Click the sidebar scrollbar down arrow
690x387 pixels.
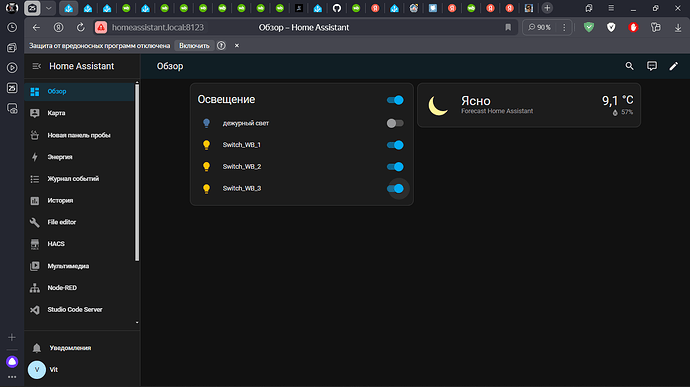137,323
